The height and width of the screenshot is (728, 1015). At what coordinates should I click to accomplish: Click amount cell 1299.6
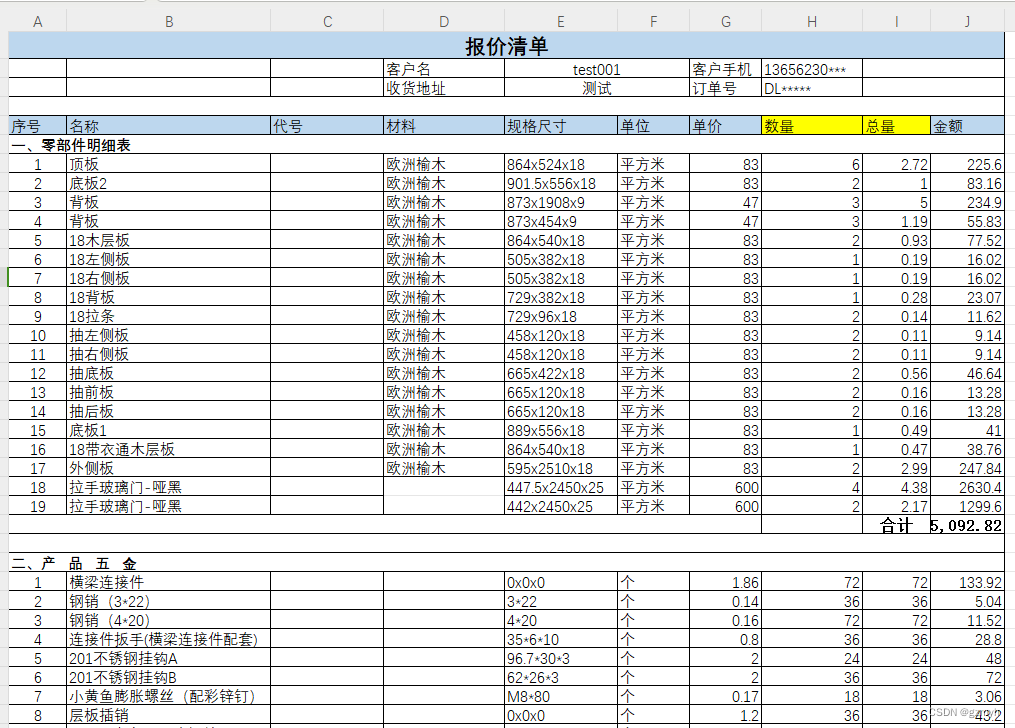coord(967,505)
